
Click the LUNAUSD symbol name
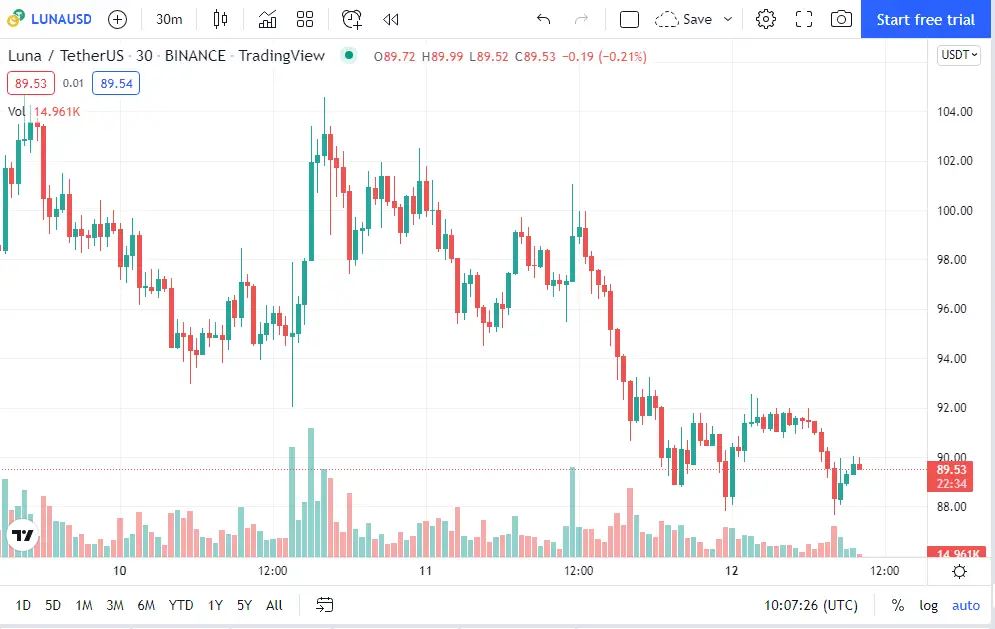[x=61, y=19]
